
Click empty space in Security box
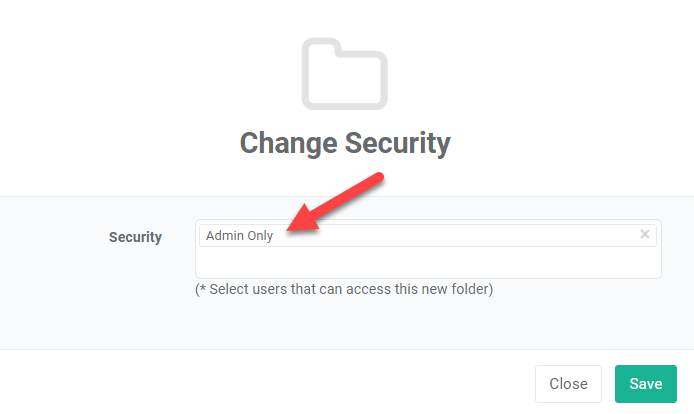tap(428, 263)
